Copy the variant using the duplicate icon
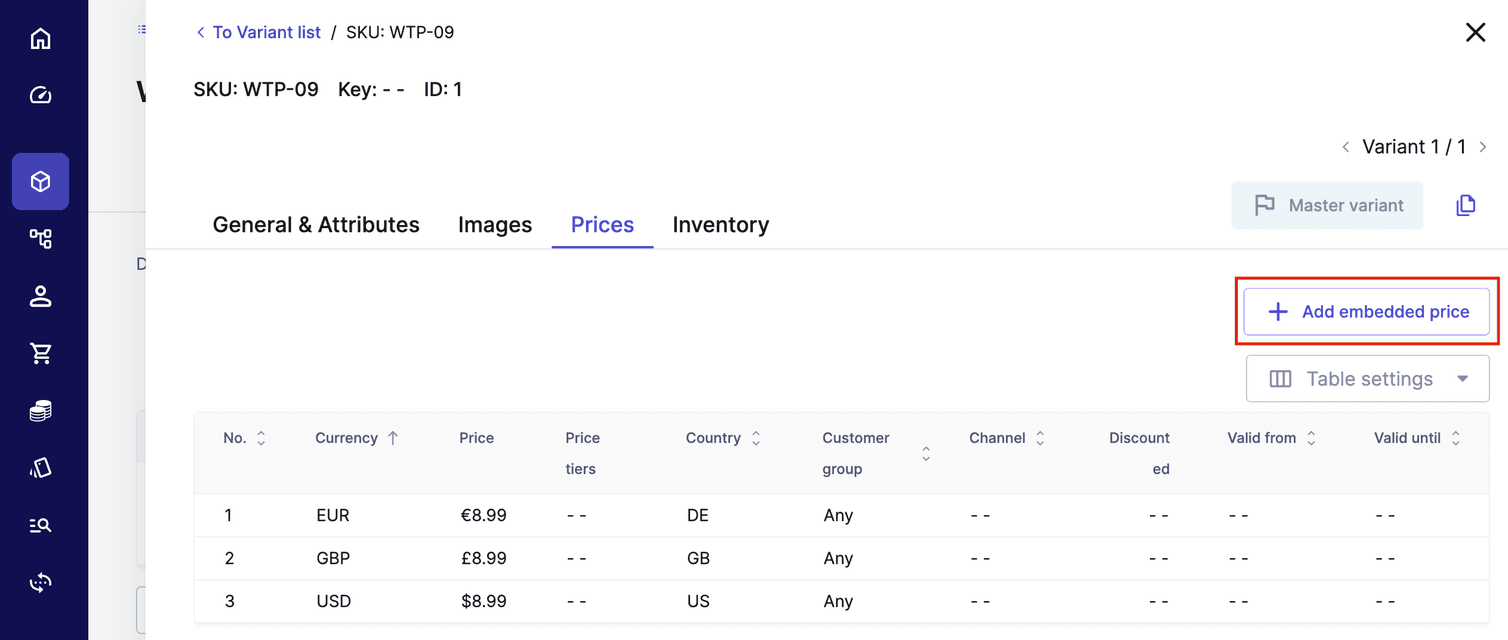Viewport: 1508px width, 640px height. click(x=1465, y=204)
